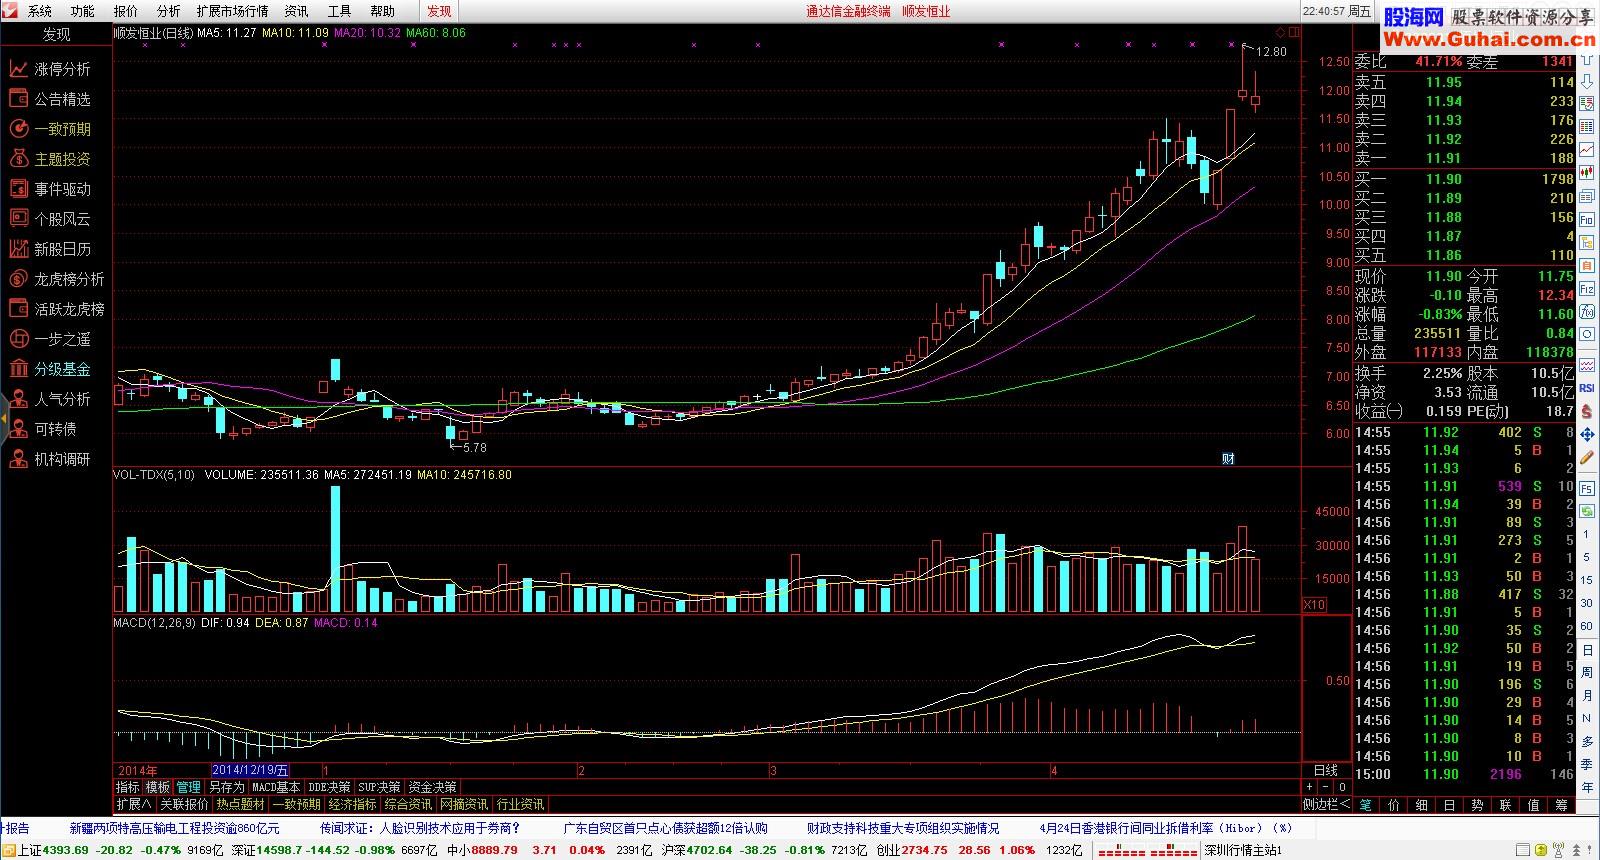Image resolution: width=1600 pixels, height=860 pixels.
Task: Switch chart to quarterly 季 period
Action: pos(1587,764)
